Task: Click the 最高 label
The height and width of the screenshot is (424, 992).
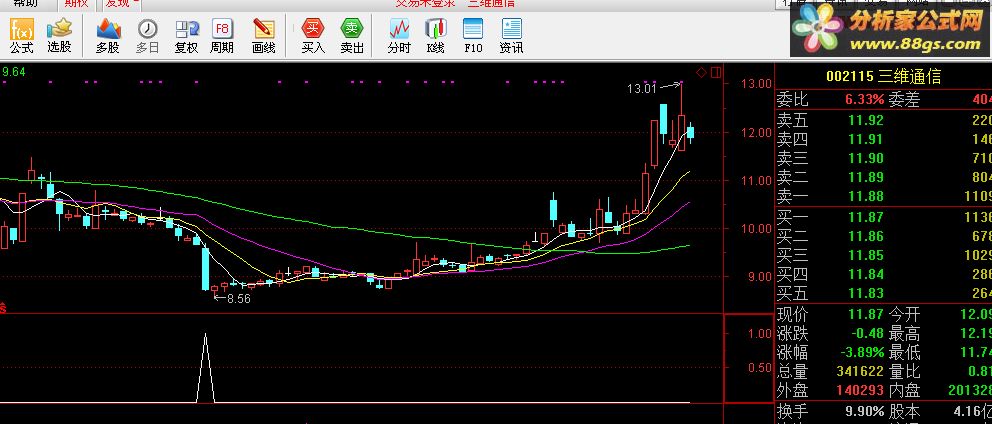Action: coord(905,334)
